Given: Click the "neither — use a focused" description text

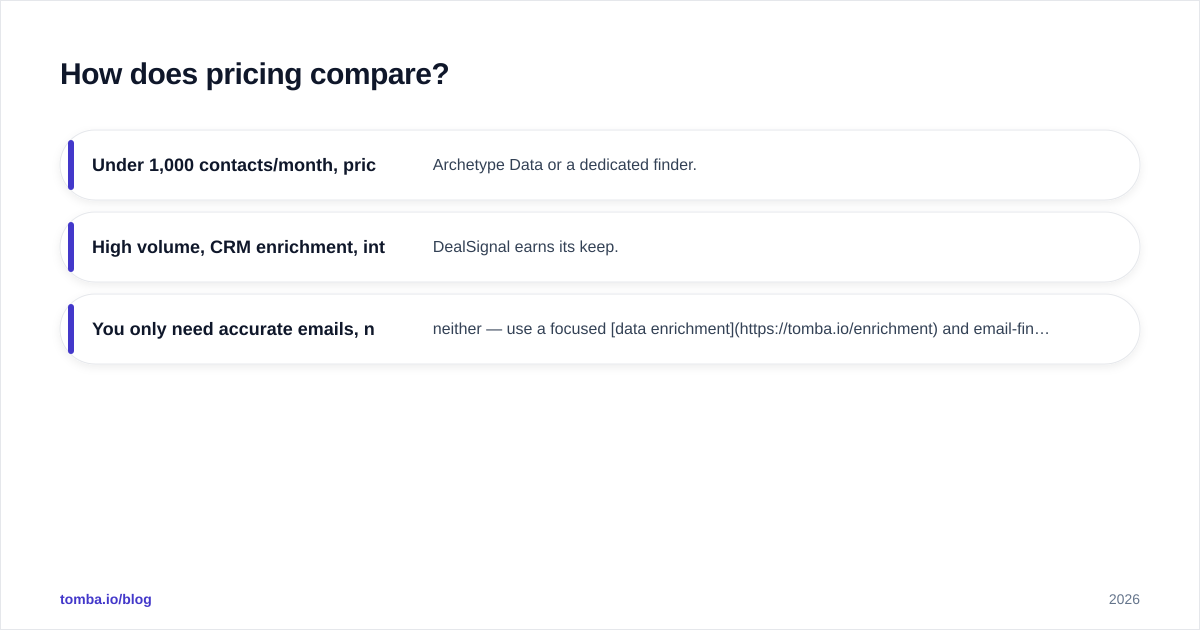Looking at the screenshot, I should [x=741, y=329].
